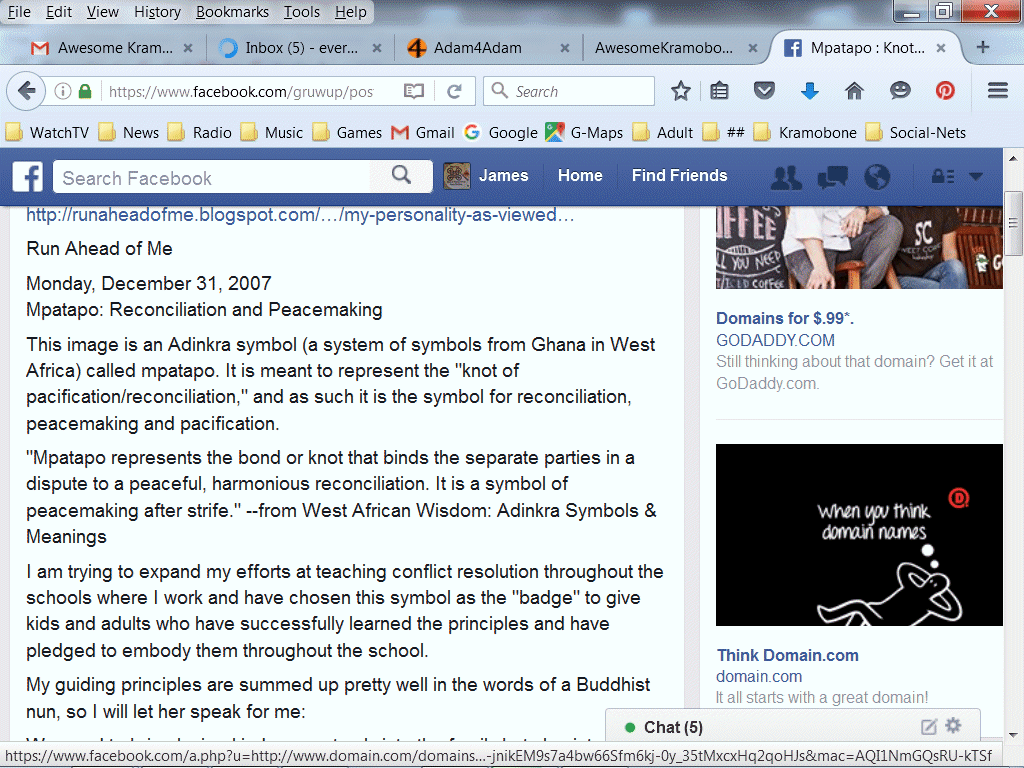Click the Google bookmark
Image resolution: width=1024 pixels, height=768 pixels.
pyautogui.click(x=501, y=133)
